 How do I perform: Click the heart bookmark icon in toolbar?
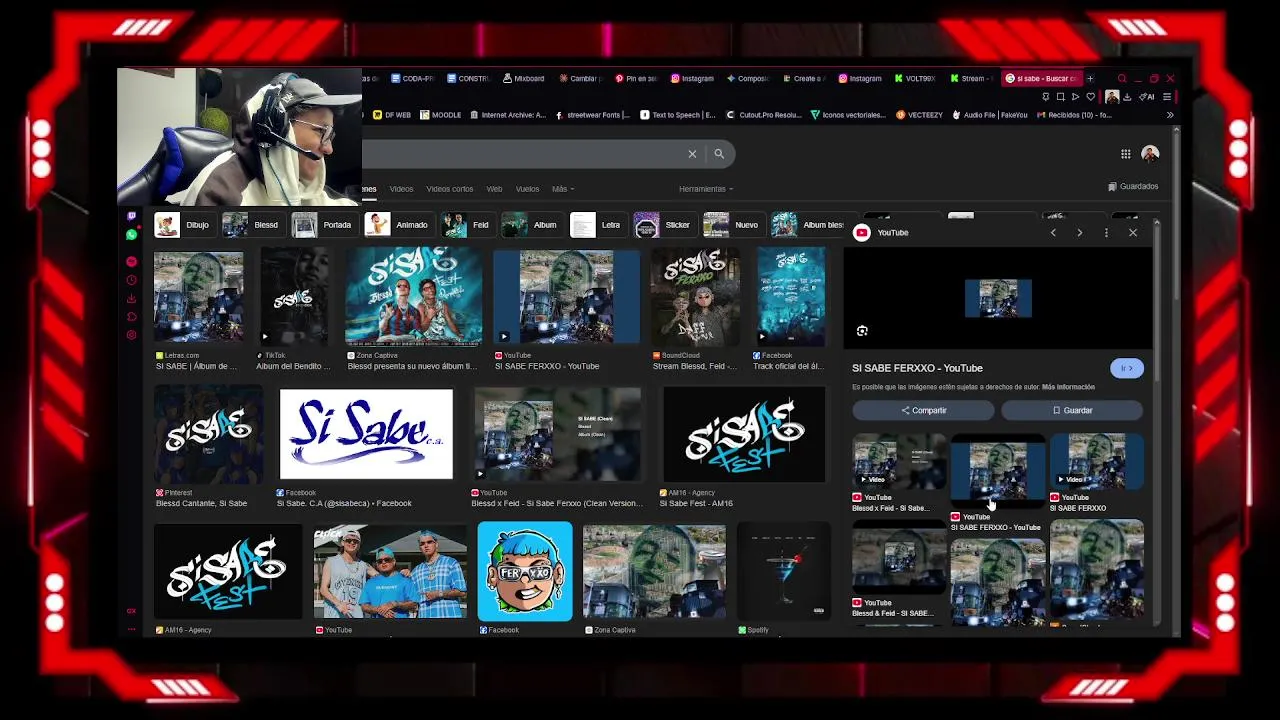(x=1091, y=97)
